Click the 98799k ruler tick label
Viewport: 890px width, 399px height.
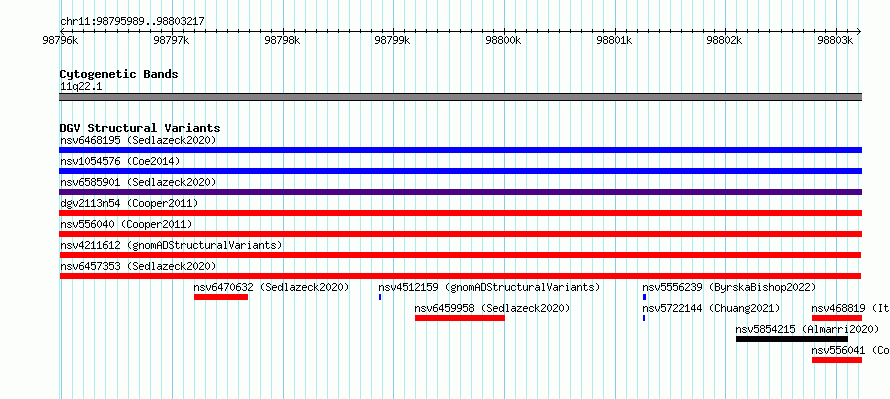(393, 41)
